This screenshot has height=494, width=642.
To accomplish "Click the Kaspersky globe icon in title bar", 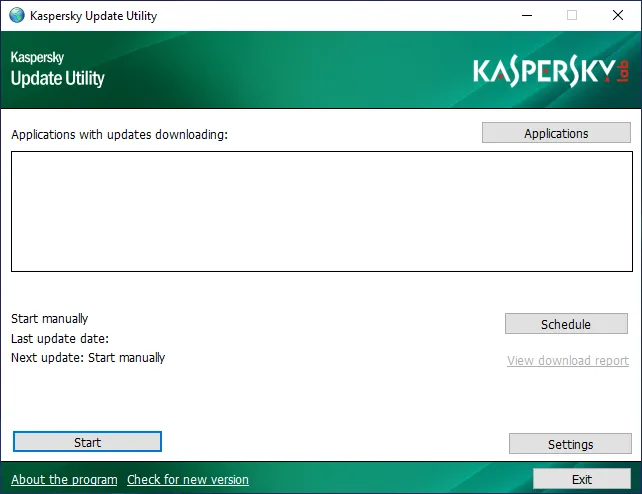I will click(17, 16).
